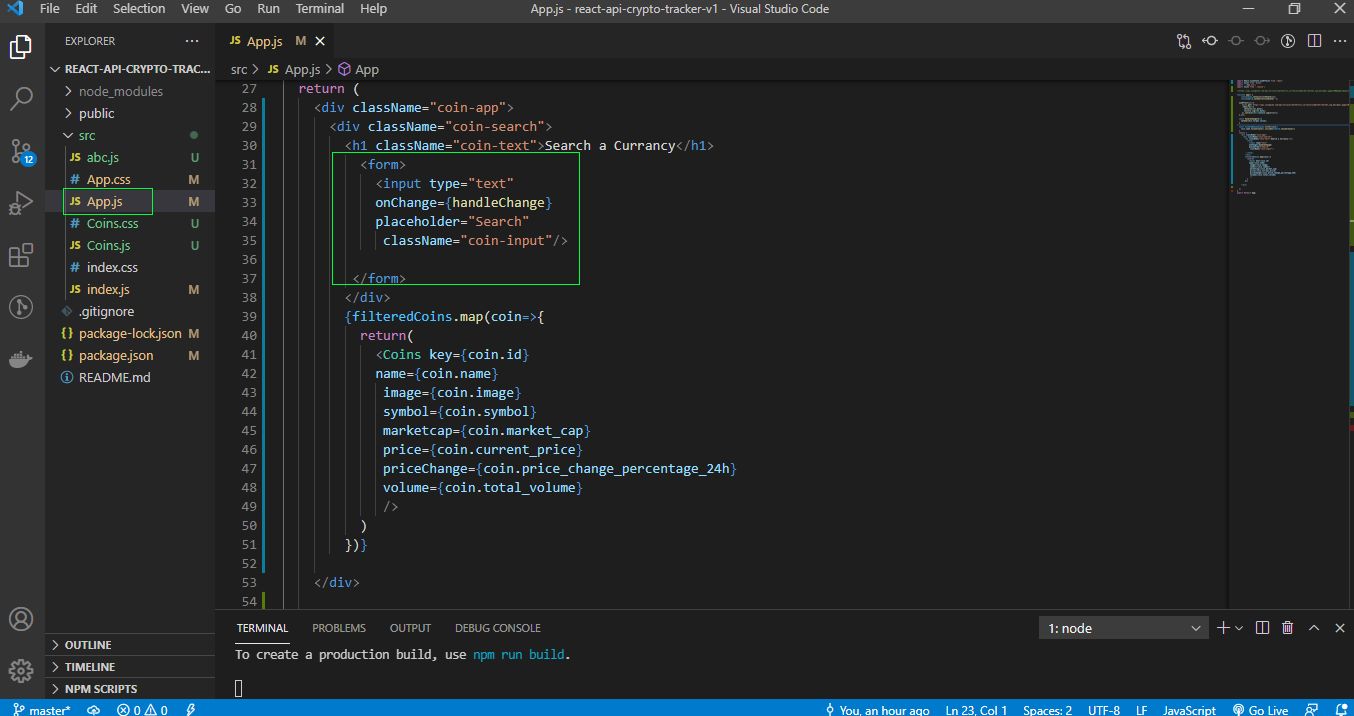Switch to the PROBLEMS panel tab
Viewport: 1354px width, 716px height.
tap(339, 628)
